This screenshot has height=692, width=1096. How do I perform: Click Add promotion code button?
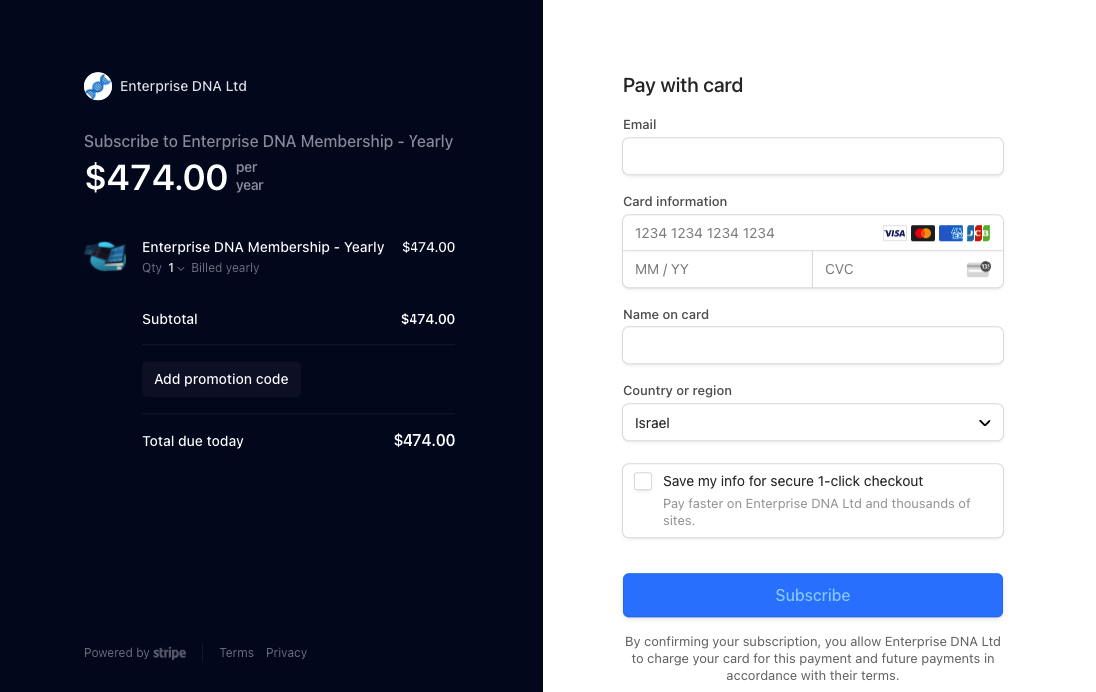(222, 379)
